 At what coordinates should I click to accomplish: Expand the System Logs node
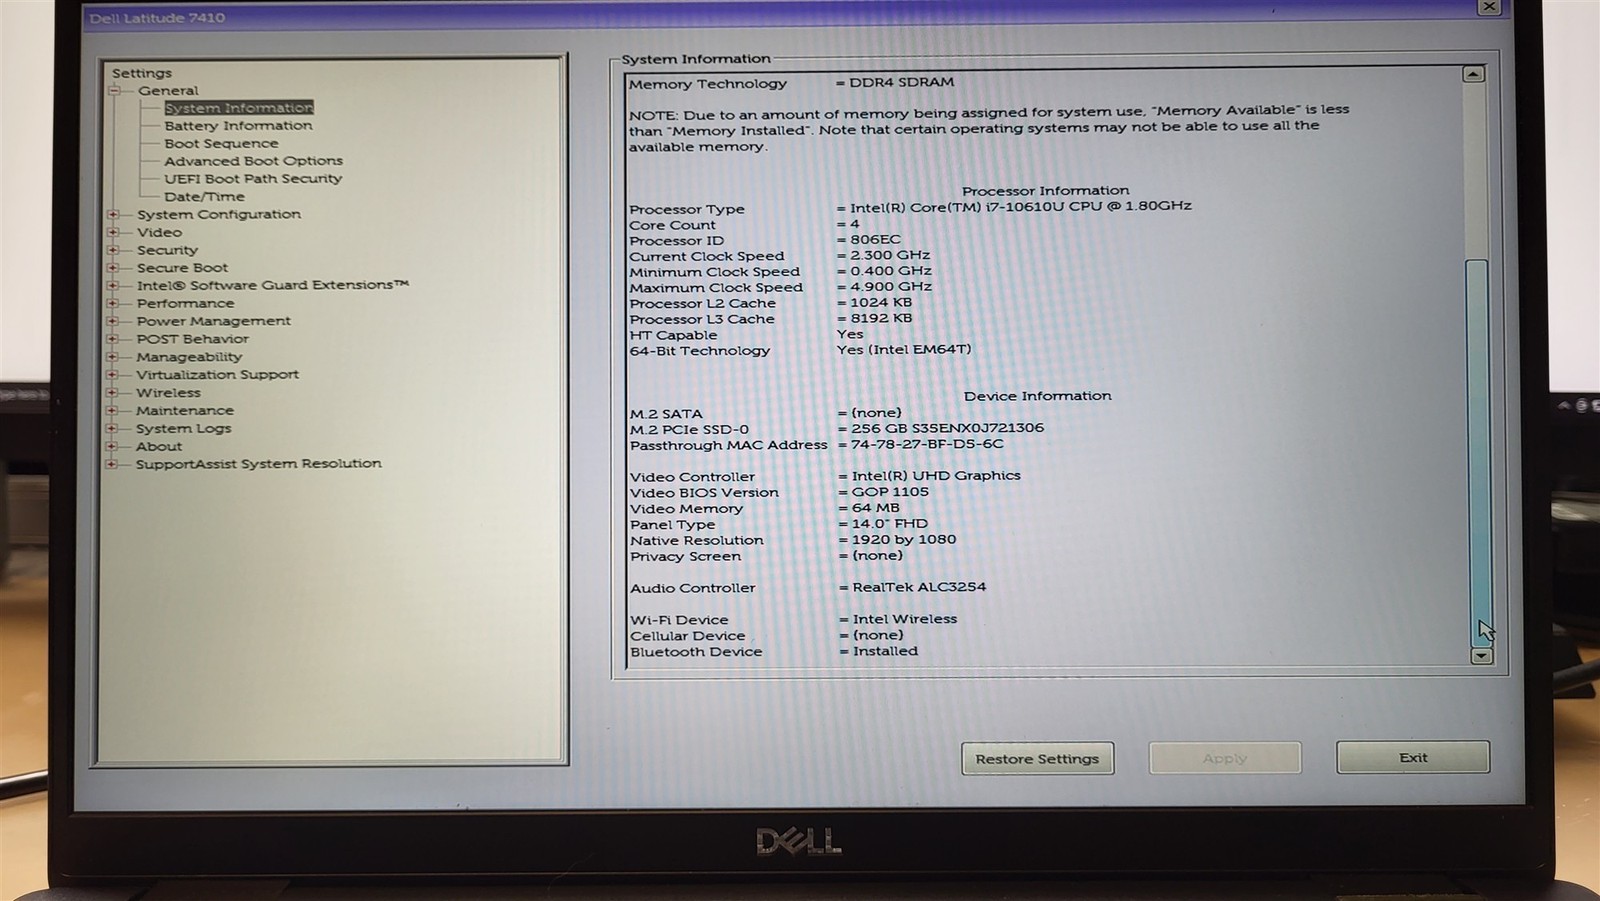click(x=113, y=429)
